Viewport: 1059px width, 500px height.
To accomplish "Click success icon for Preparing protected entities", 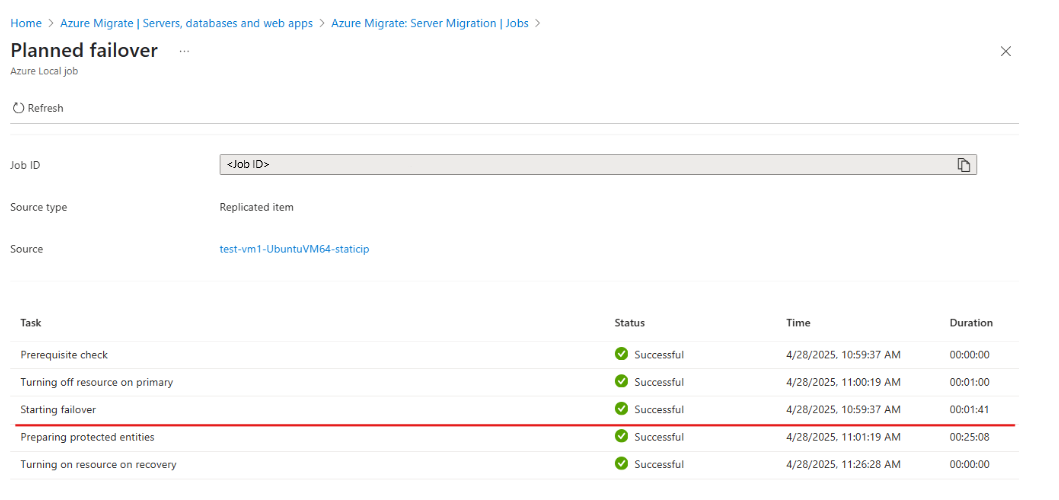I will click(621, 436).
